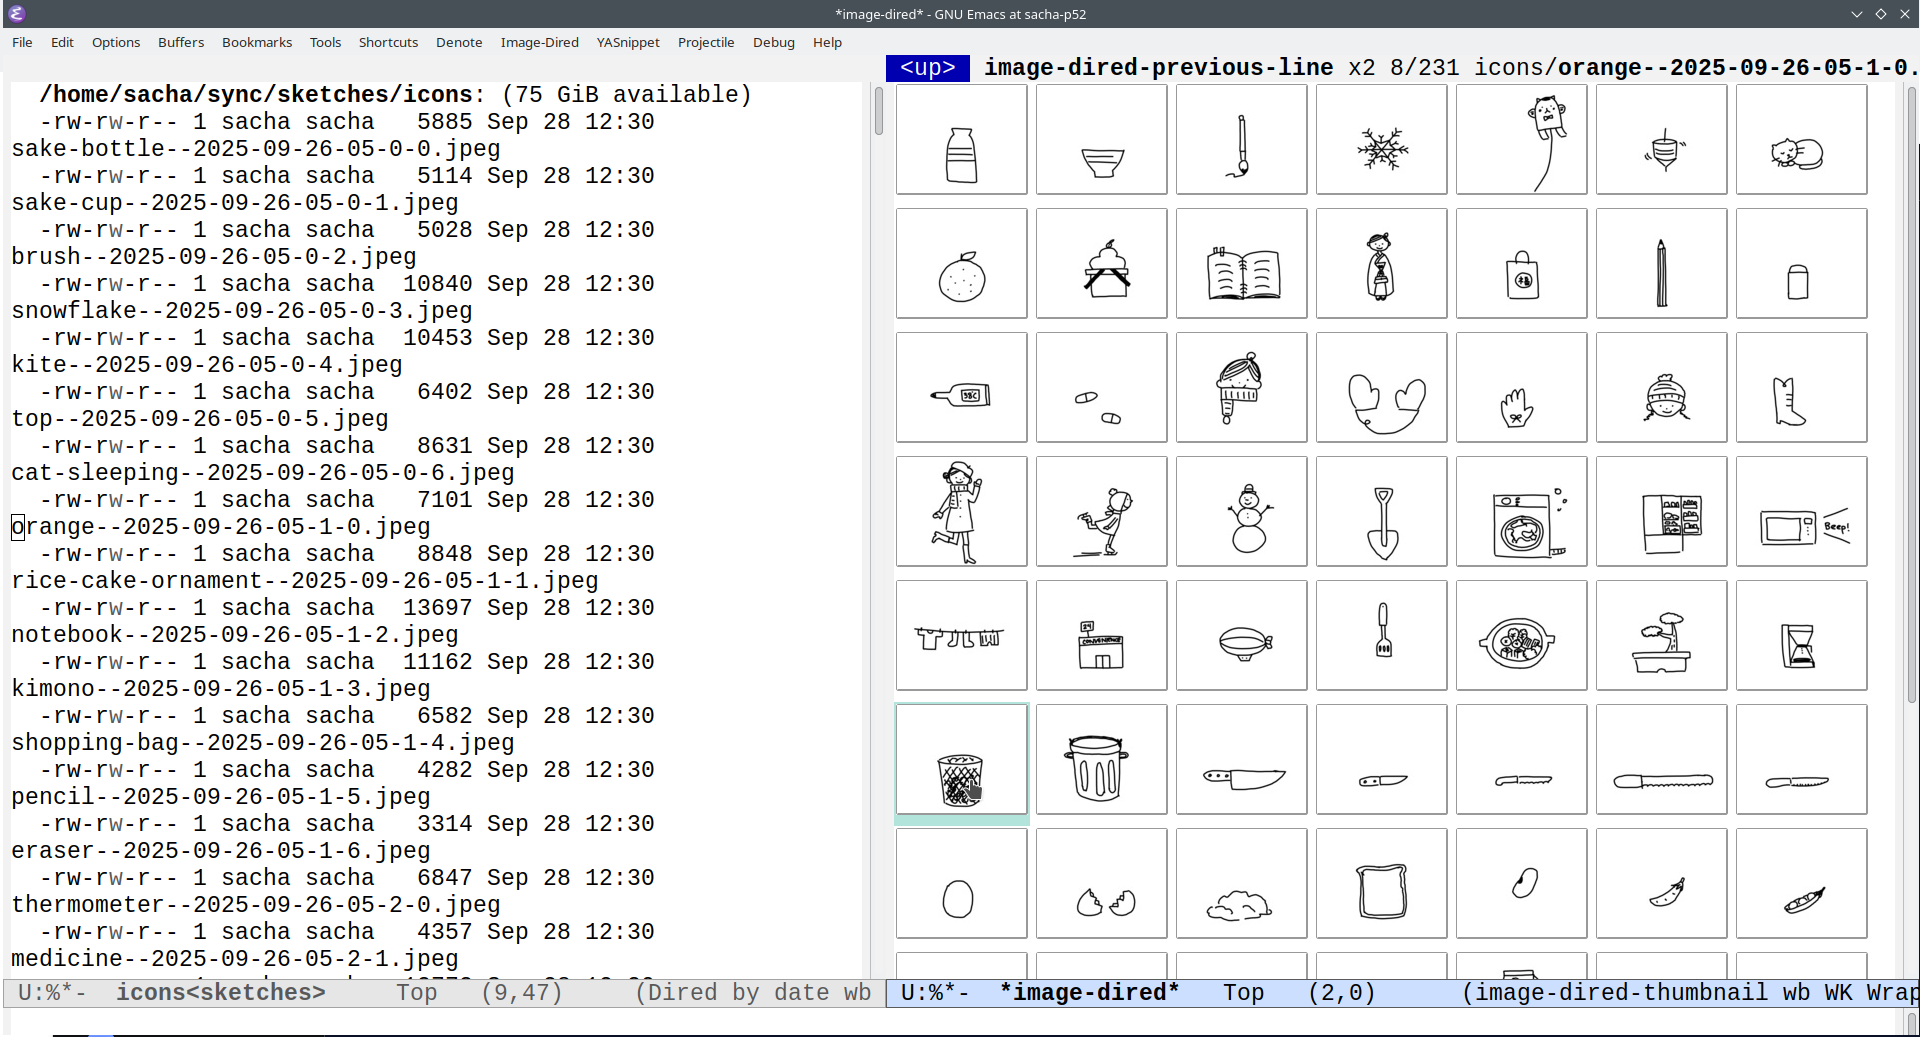The height and width of the screenshot is (1037, 1920).
Task: Click the Dired pane vertical scrollbar
Action: (878, 110)
